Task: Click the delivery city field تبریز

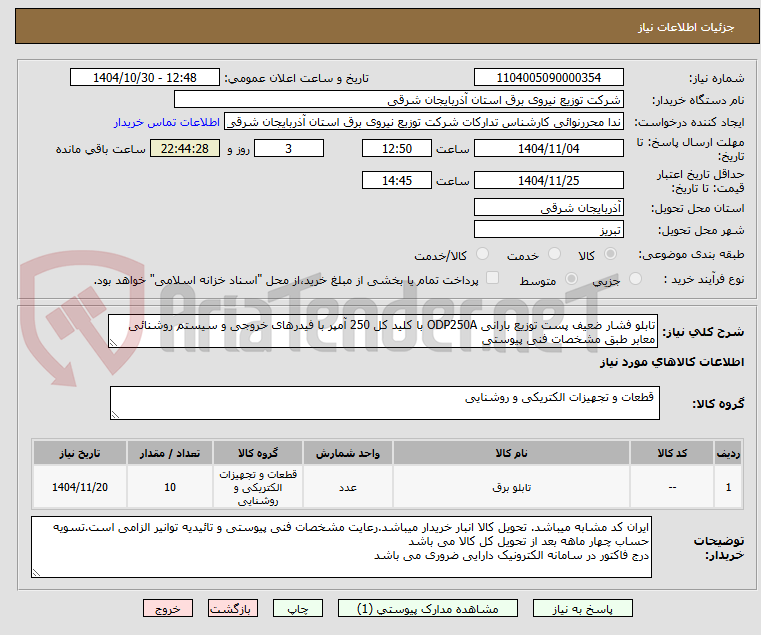Action: tap(548, 230)
